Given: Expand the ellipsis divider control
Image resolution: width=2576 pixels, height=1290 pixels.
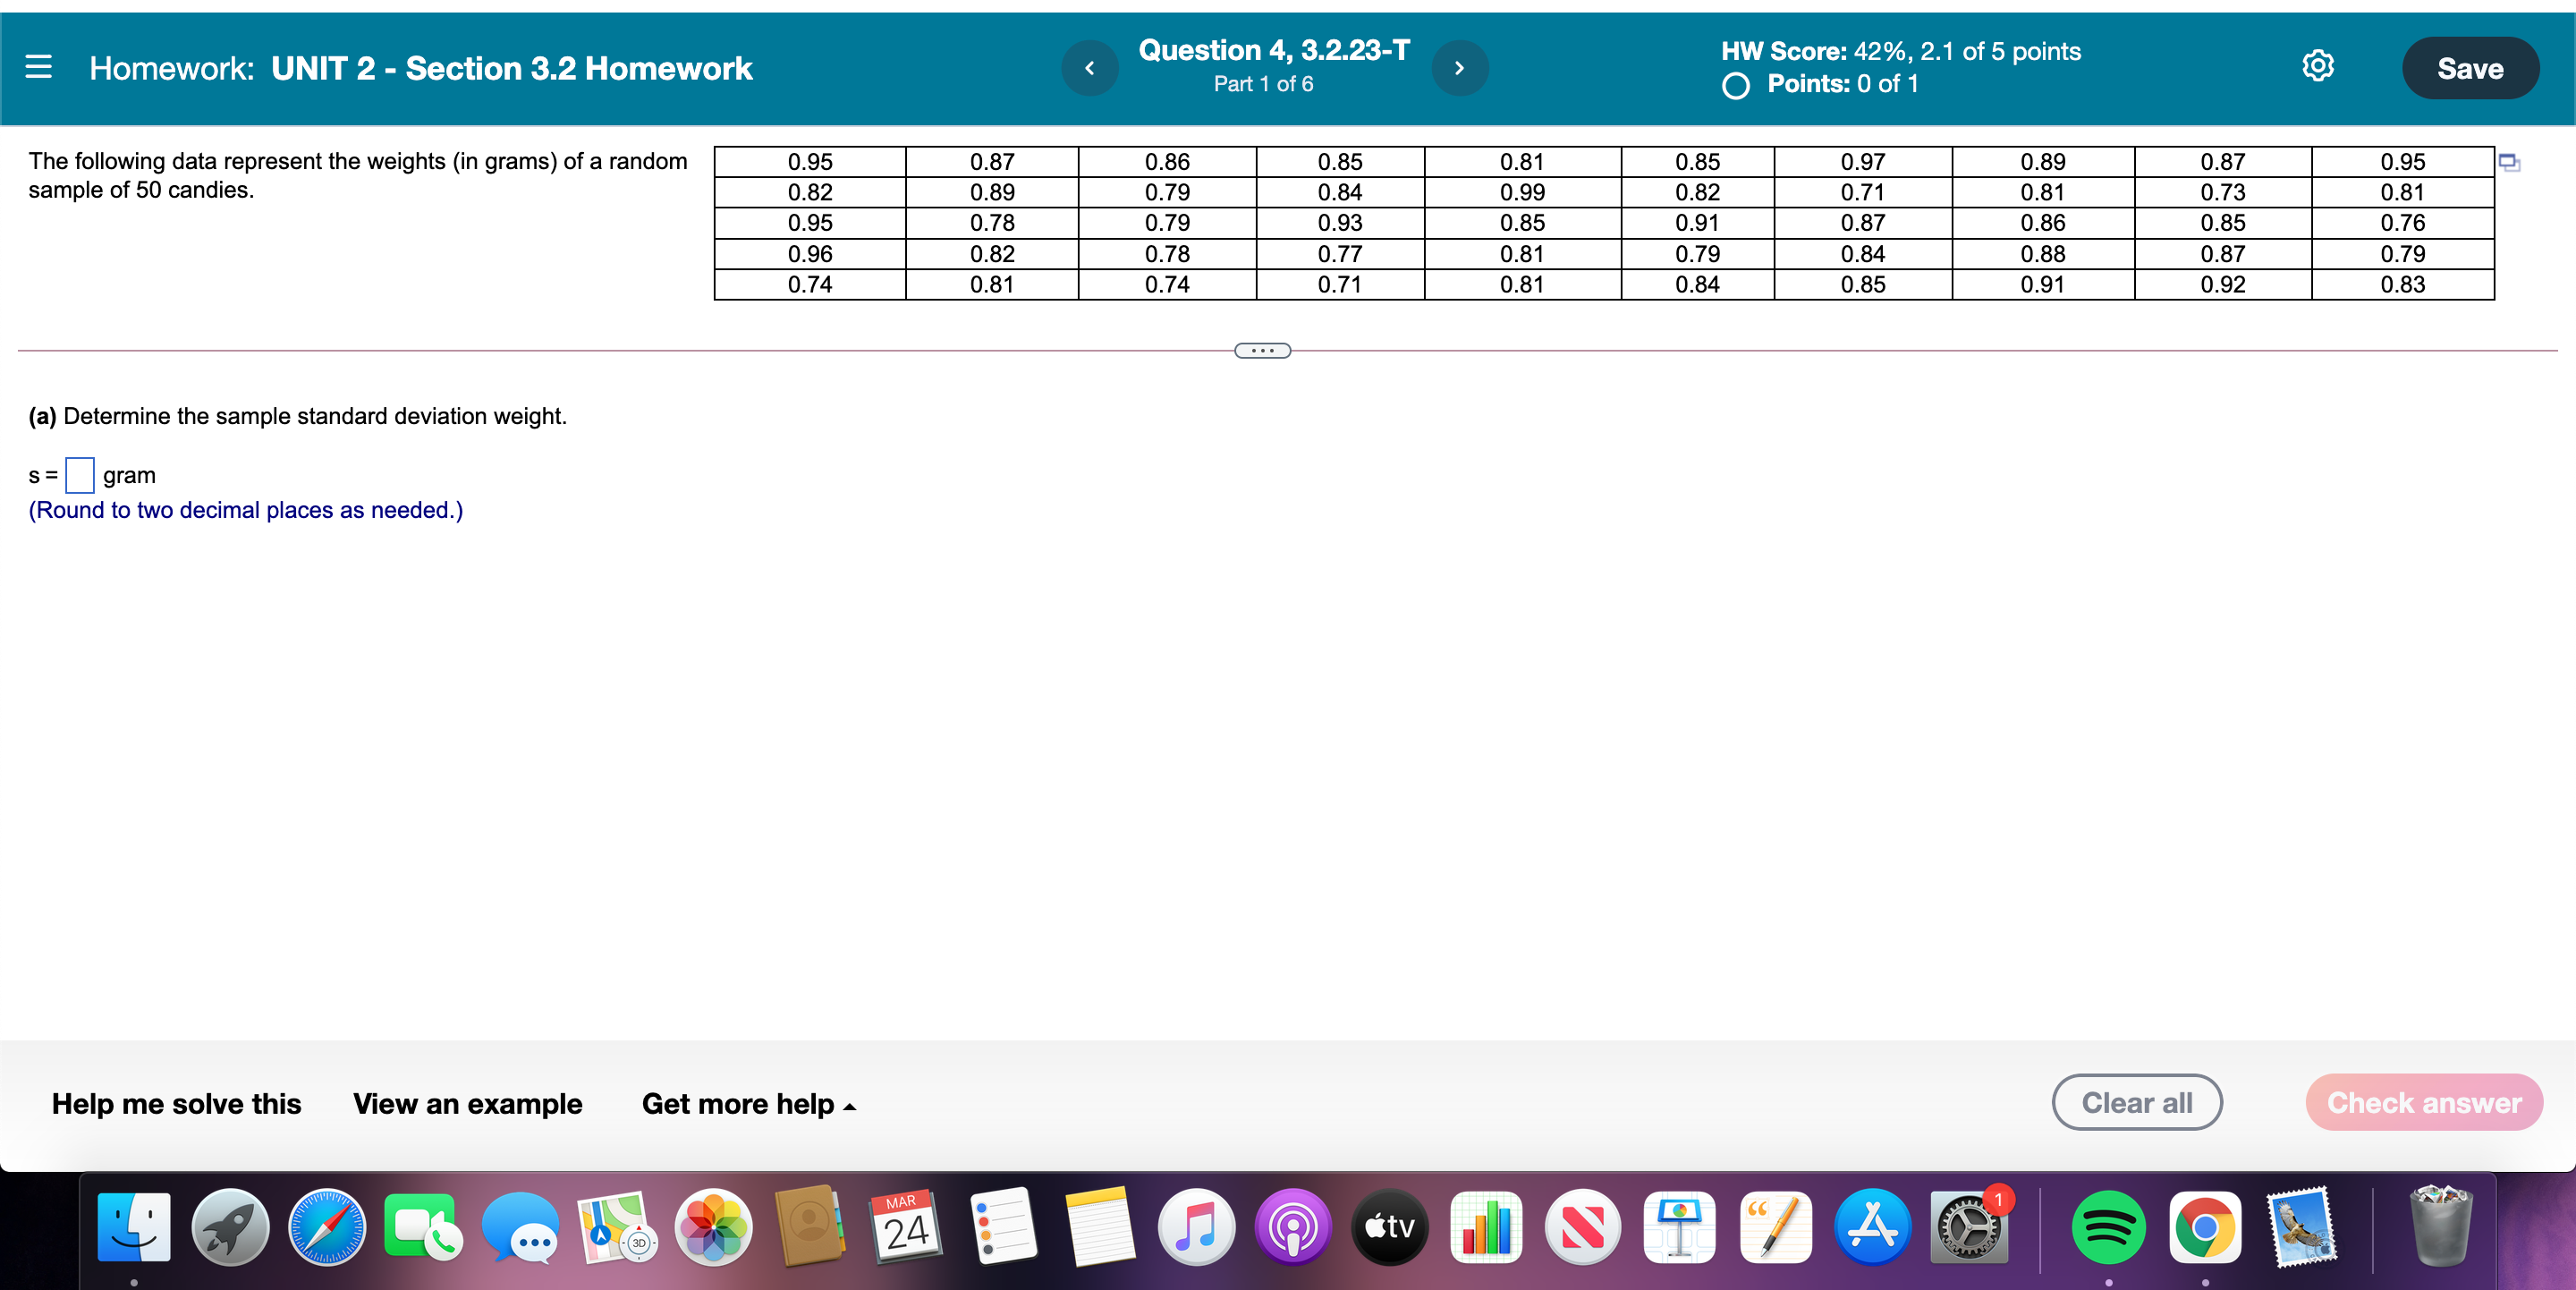Looking at the screenshot, I should [1262, 350].
